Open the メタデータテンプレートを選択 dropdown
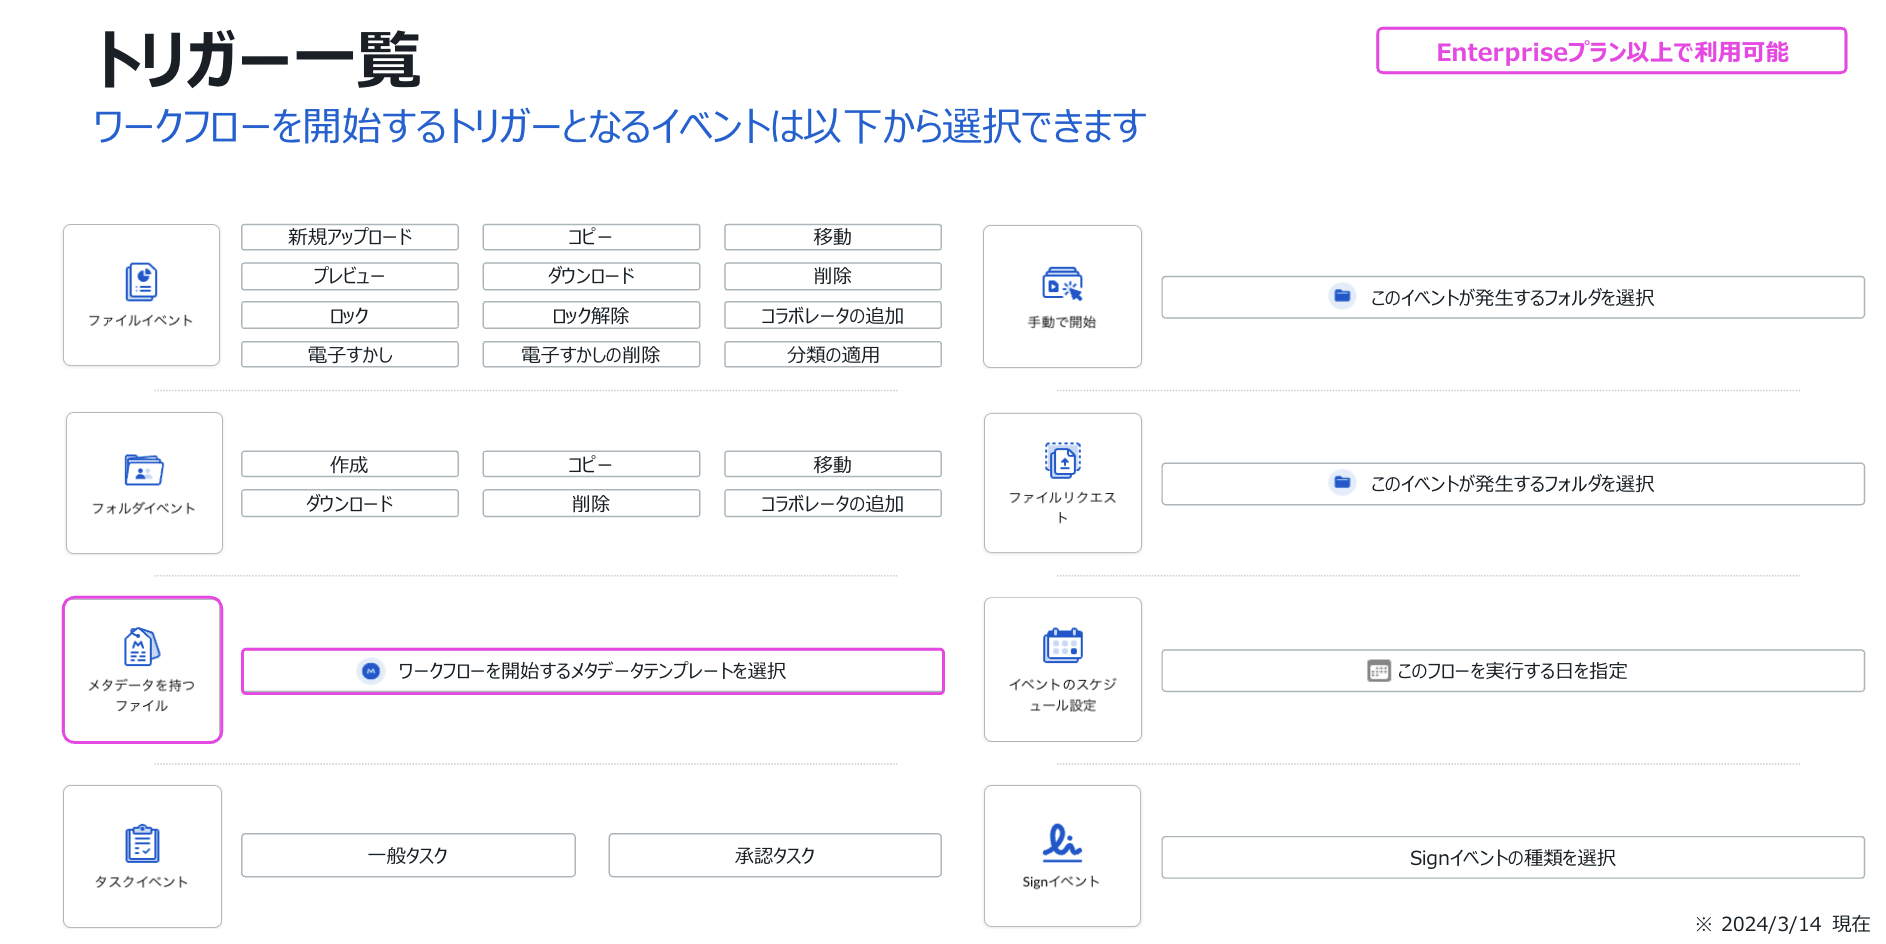1886x944 pixels. pos(592,671)
